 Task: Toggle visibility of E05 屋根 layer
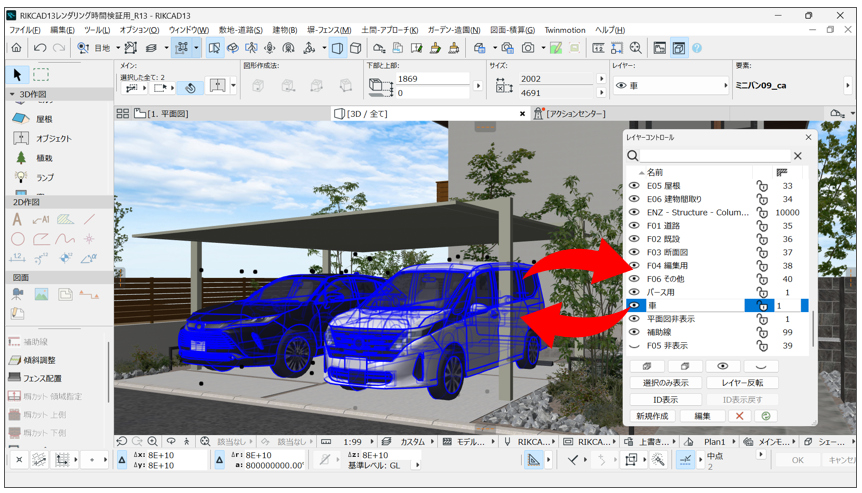click(x=634, y=186)
